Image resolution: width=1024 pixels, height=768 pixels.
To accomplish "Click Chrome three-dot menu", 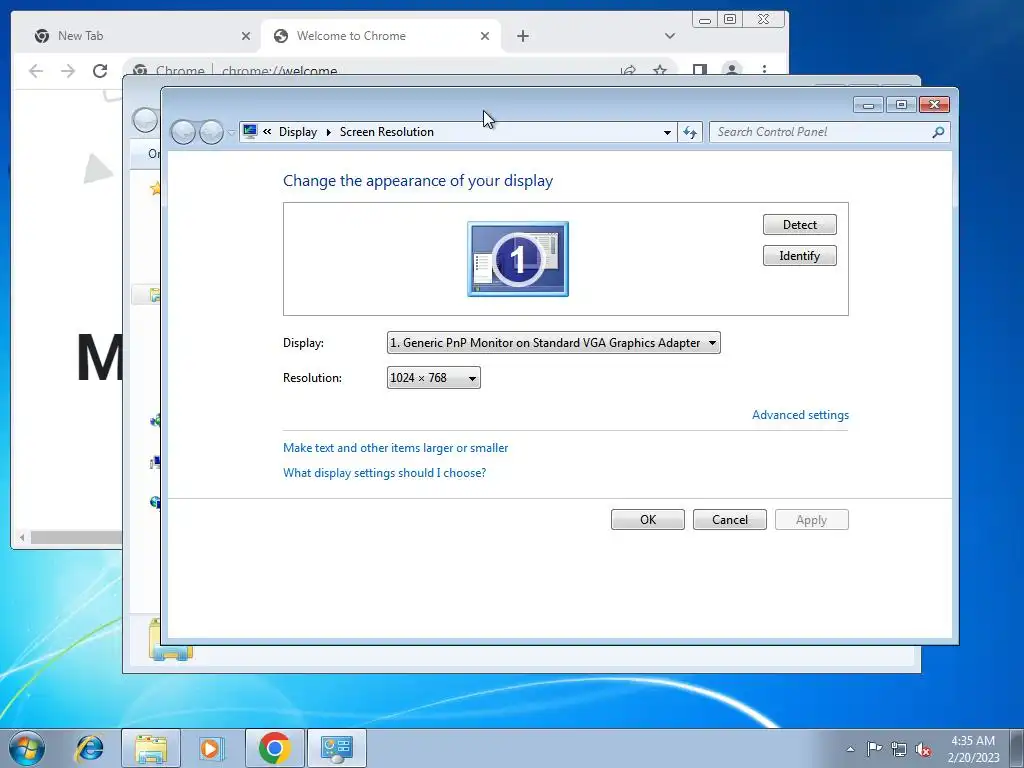I will pyautogui.click(x=764, y=69).
